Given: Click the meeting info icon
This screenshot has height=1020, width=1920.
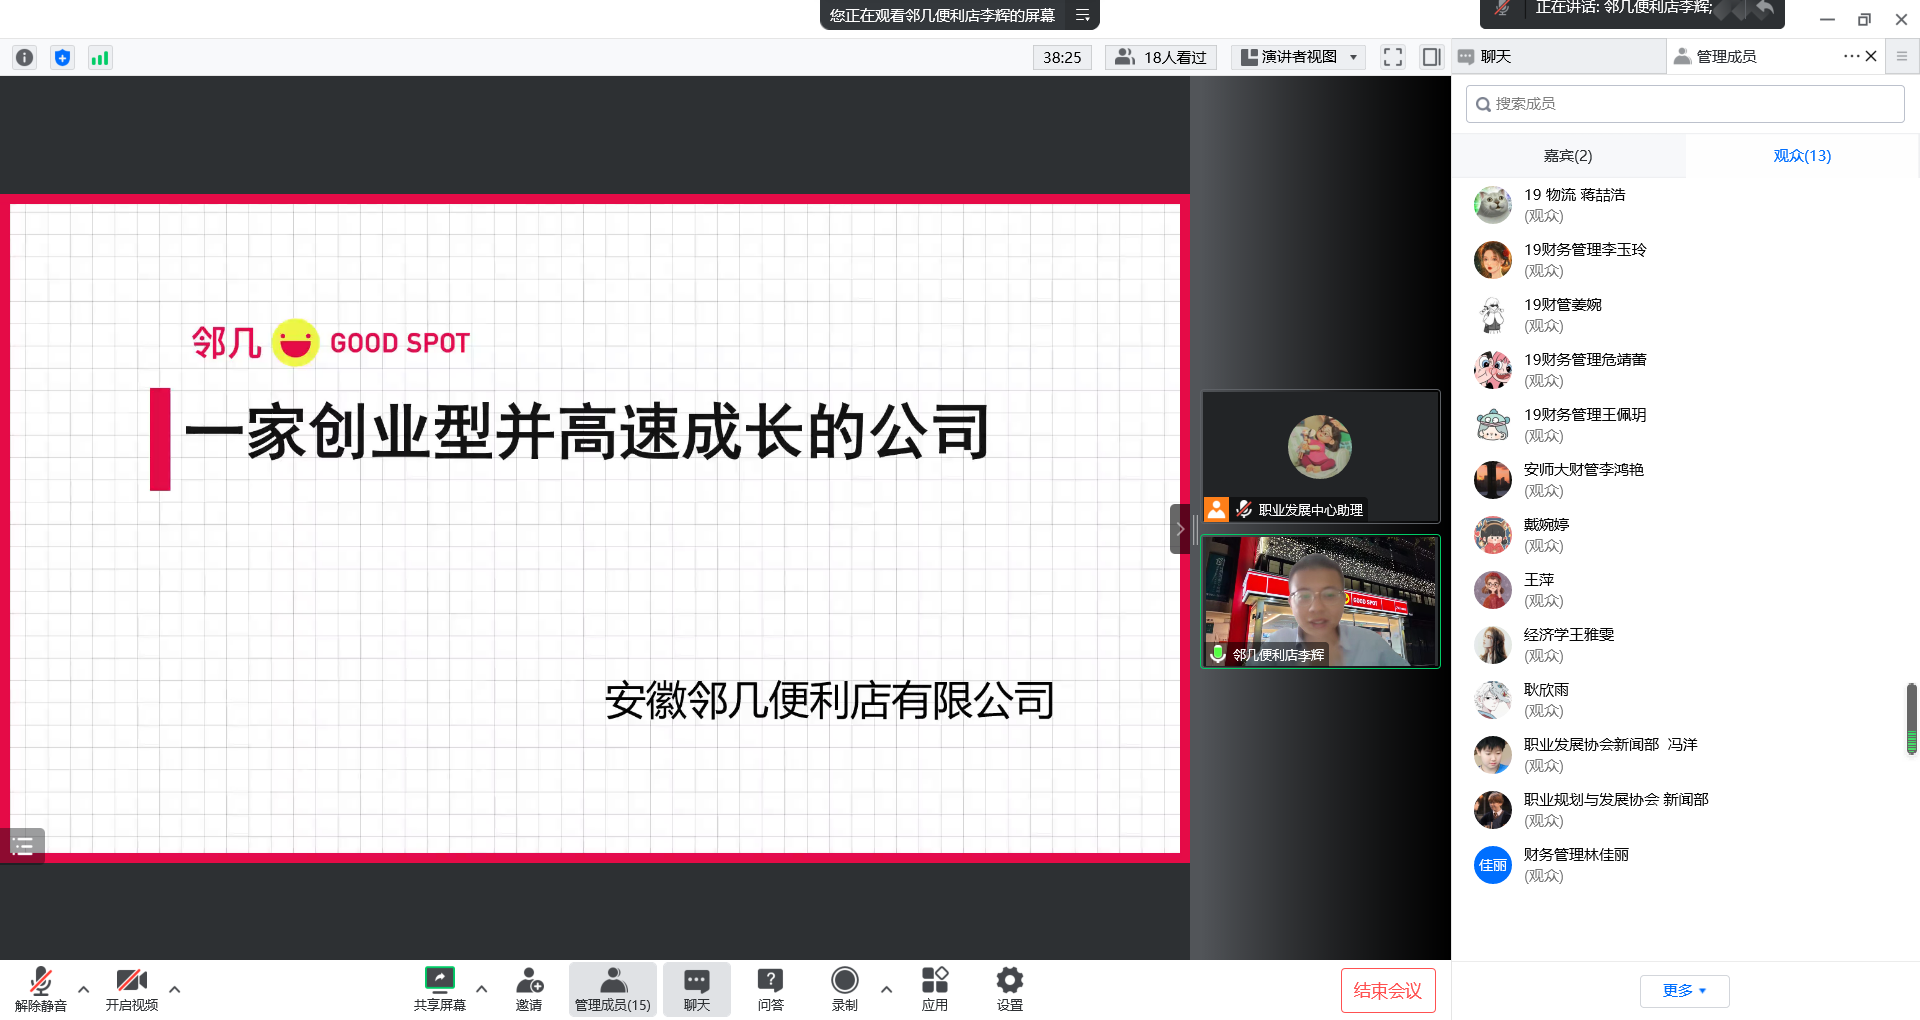Looking at the screenshot, I should (x=25, y=58).
